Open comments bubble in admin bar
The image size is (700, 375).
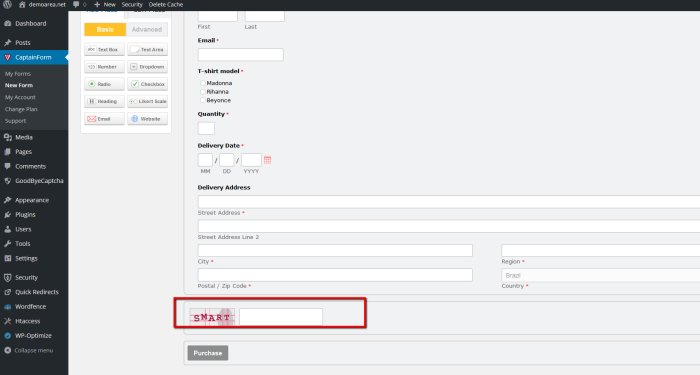(76, 4)
